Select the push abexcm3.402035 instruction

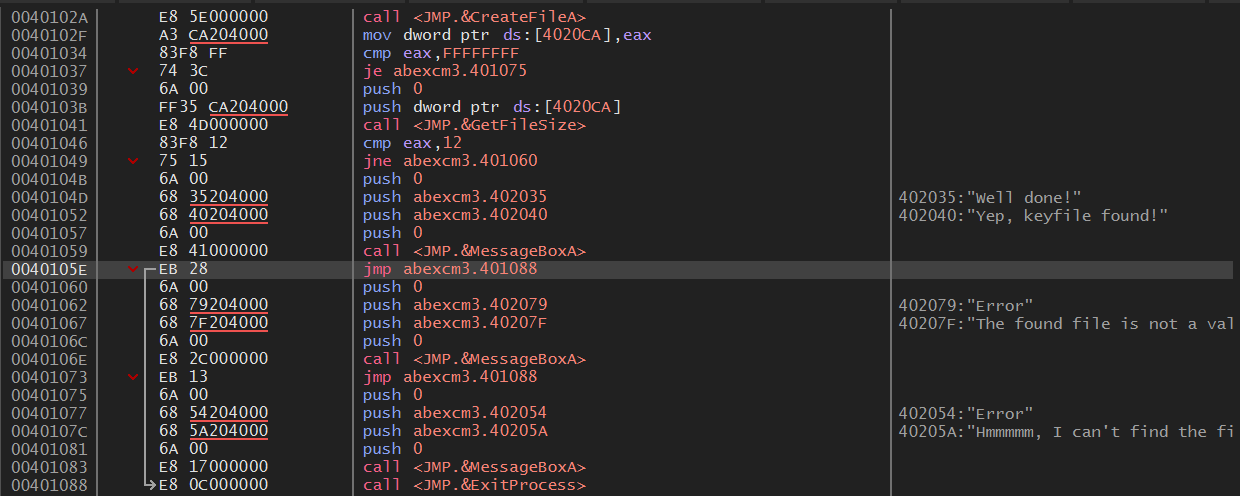pos(455,197)
